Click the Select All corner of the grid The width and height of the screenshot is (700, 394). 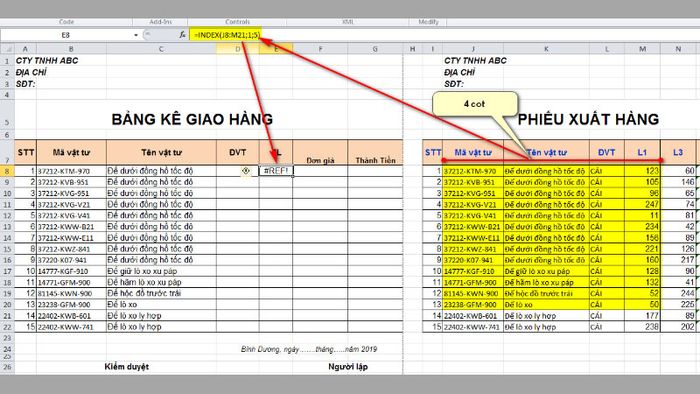coord(7,49)
